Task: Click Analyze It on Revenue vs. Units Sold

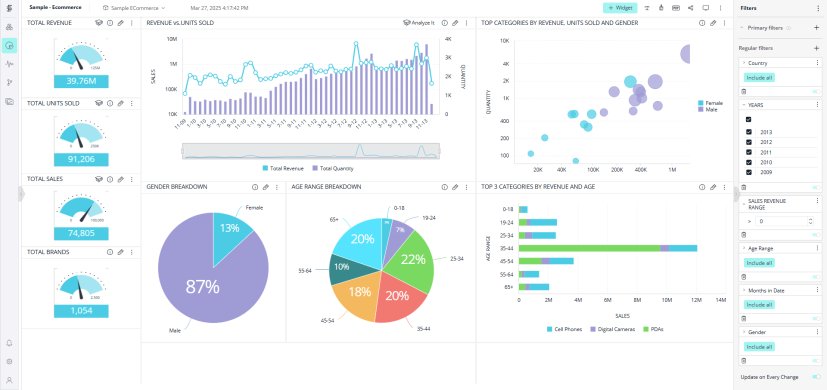Action: pos(420,23)
